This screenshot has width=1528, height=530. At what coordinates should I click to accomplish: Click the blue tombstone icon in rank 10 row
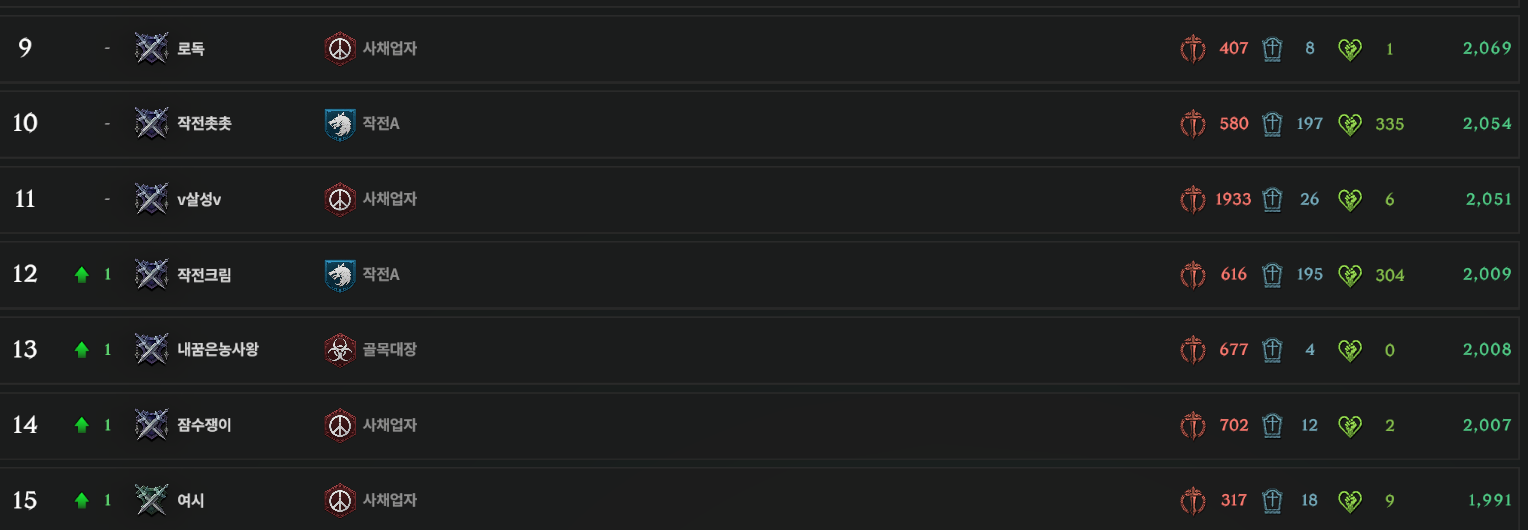(x=1272, y=124)
